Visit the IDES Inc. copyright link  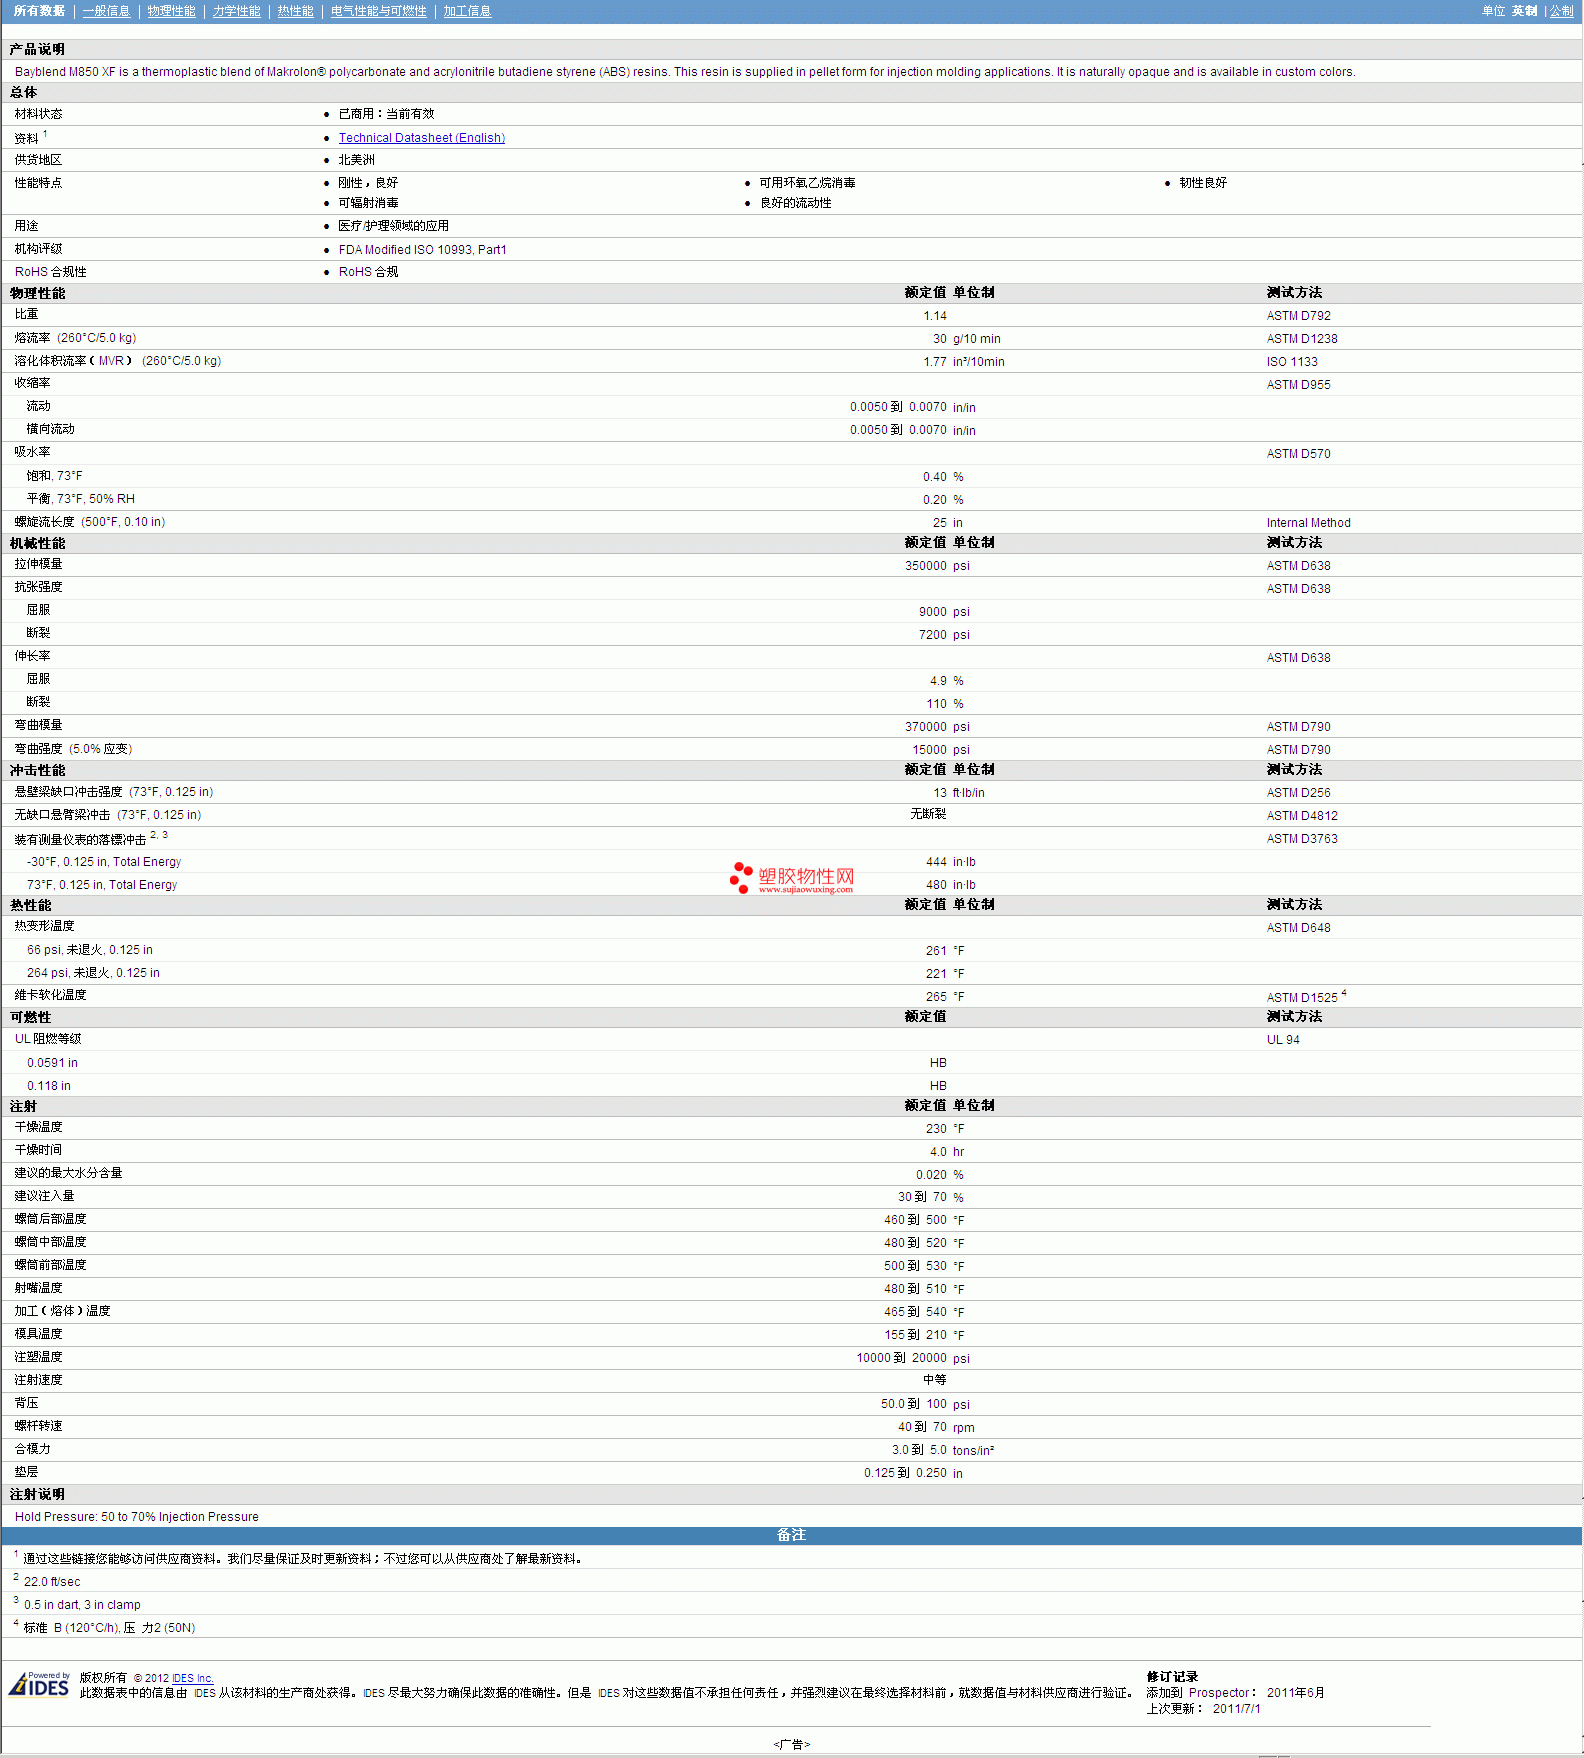[192, 1678]
